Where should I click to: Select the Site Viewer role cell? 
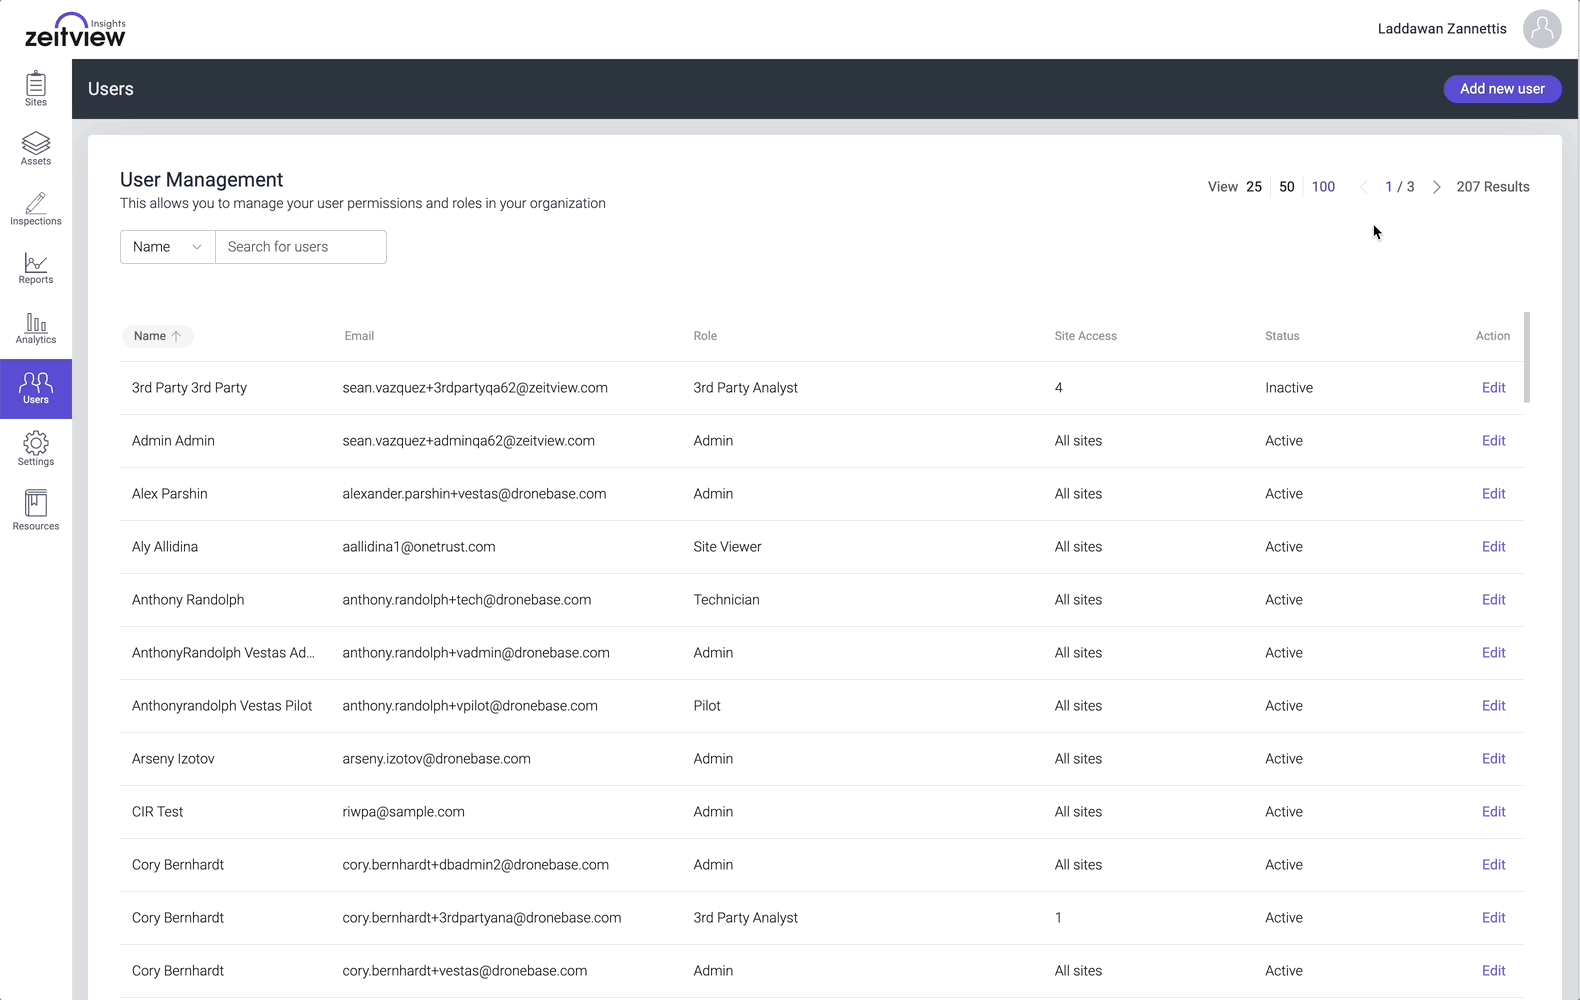point(727,547)
